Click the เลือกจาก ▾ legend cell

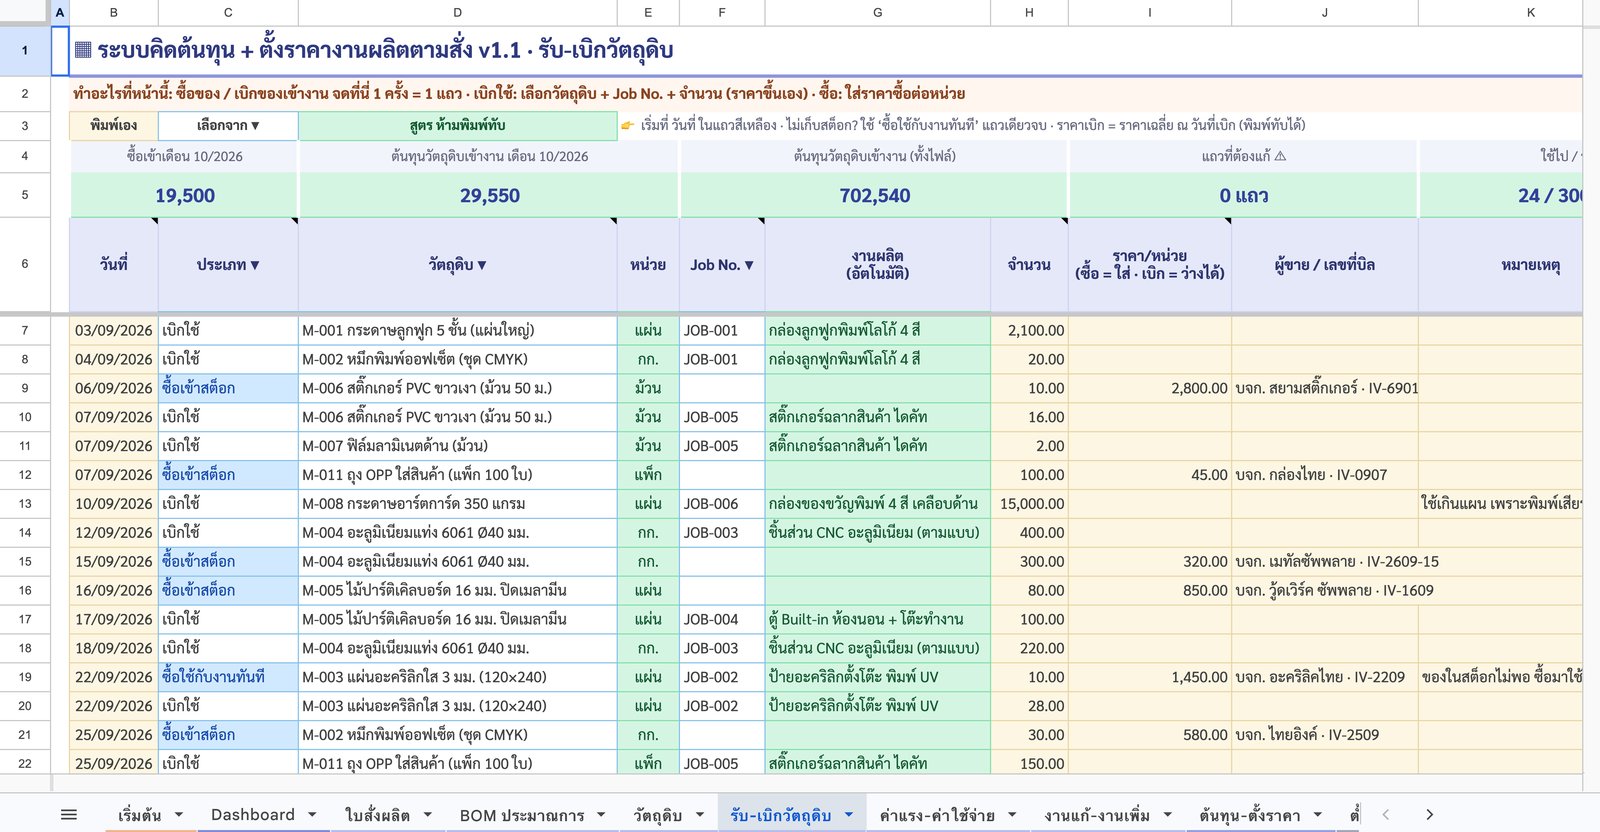[228, 126]
